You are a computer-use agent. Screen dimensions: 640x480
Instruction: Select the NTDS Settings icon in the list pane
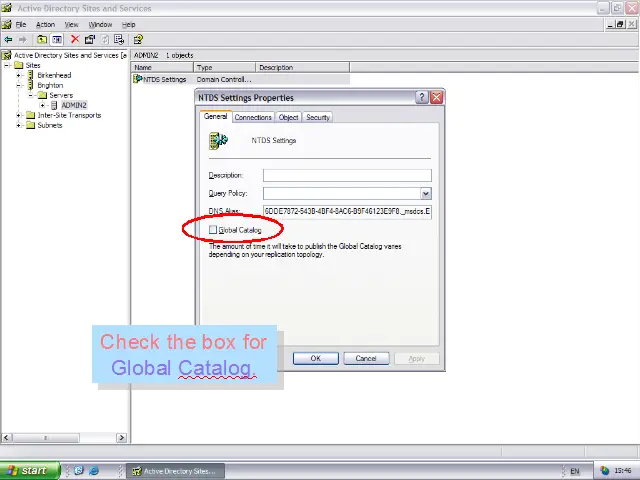138,79
